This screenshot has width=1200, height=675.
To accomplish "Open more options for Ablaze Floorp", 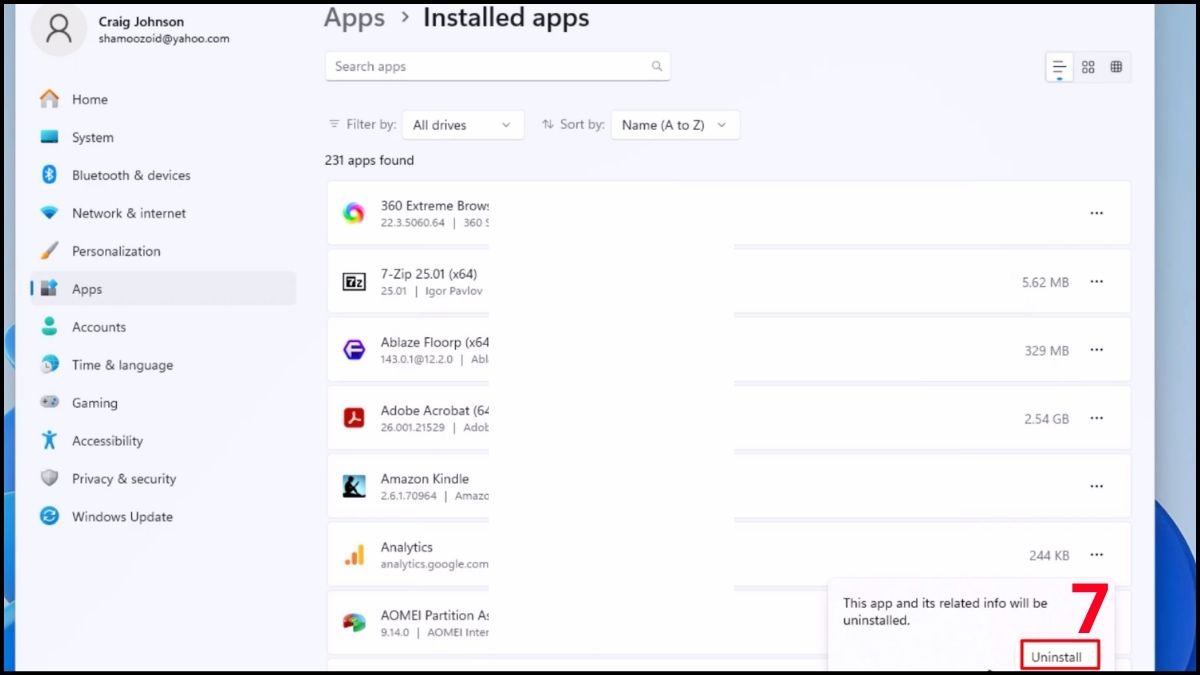I will [1097, 350].
